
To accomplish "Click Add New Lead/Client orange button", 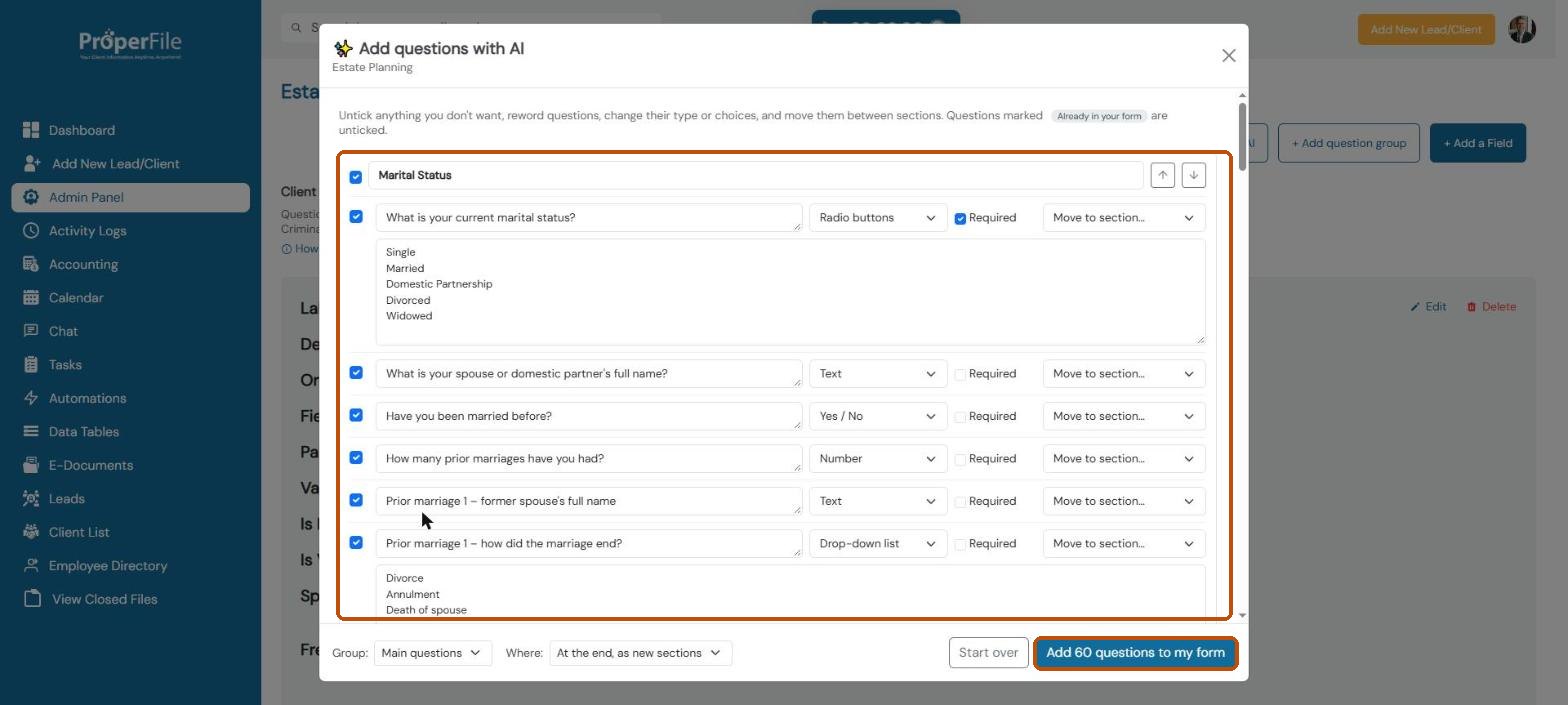I will (x=1426, y=29).
